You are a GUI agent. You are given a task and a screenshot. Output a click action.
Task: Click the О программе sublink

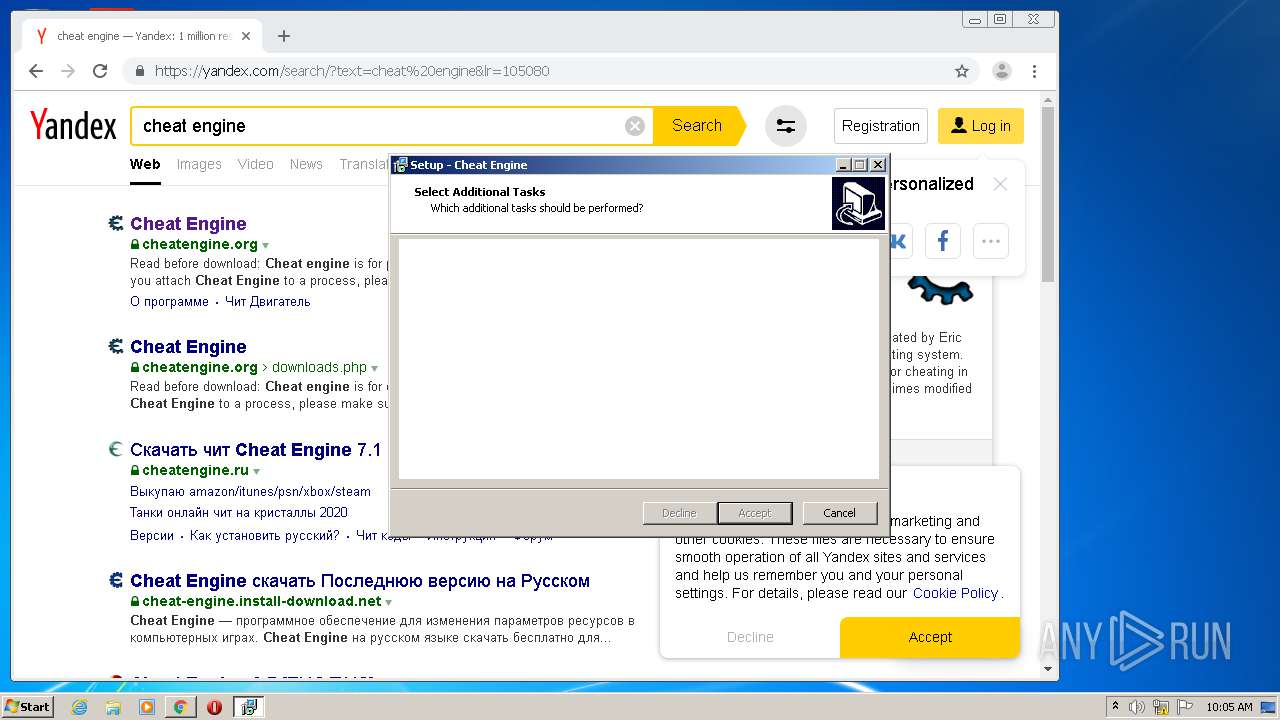[169, 302]
